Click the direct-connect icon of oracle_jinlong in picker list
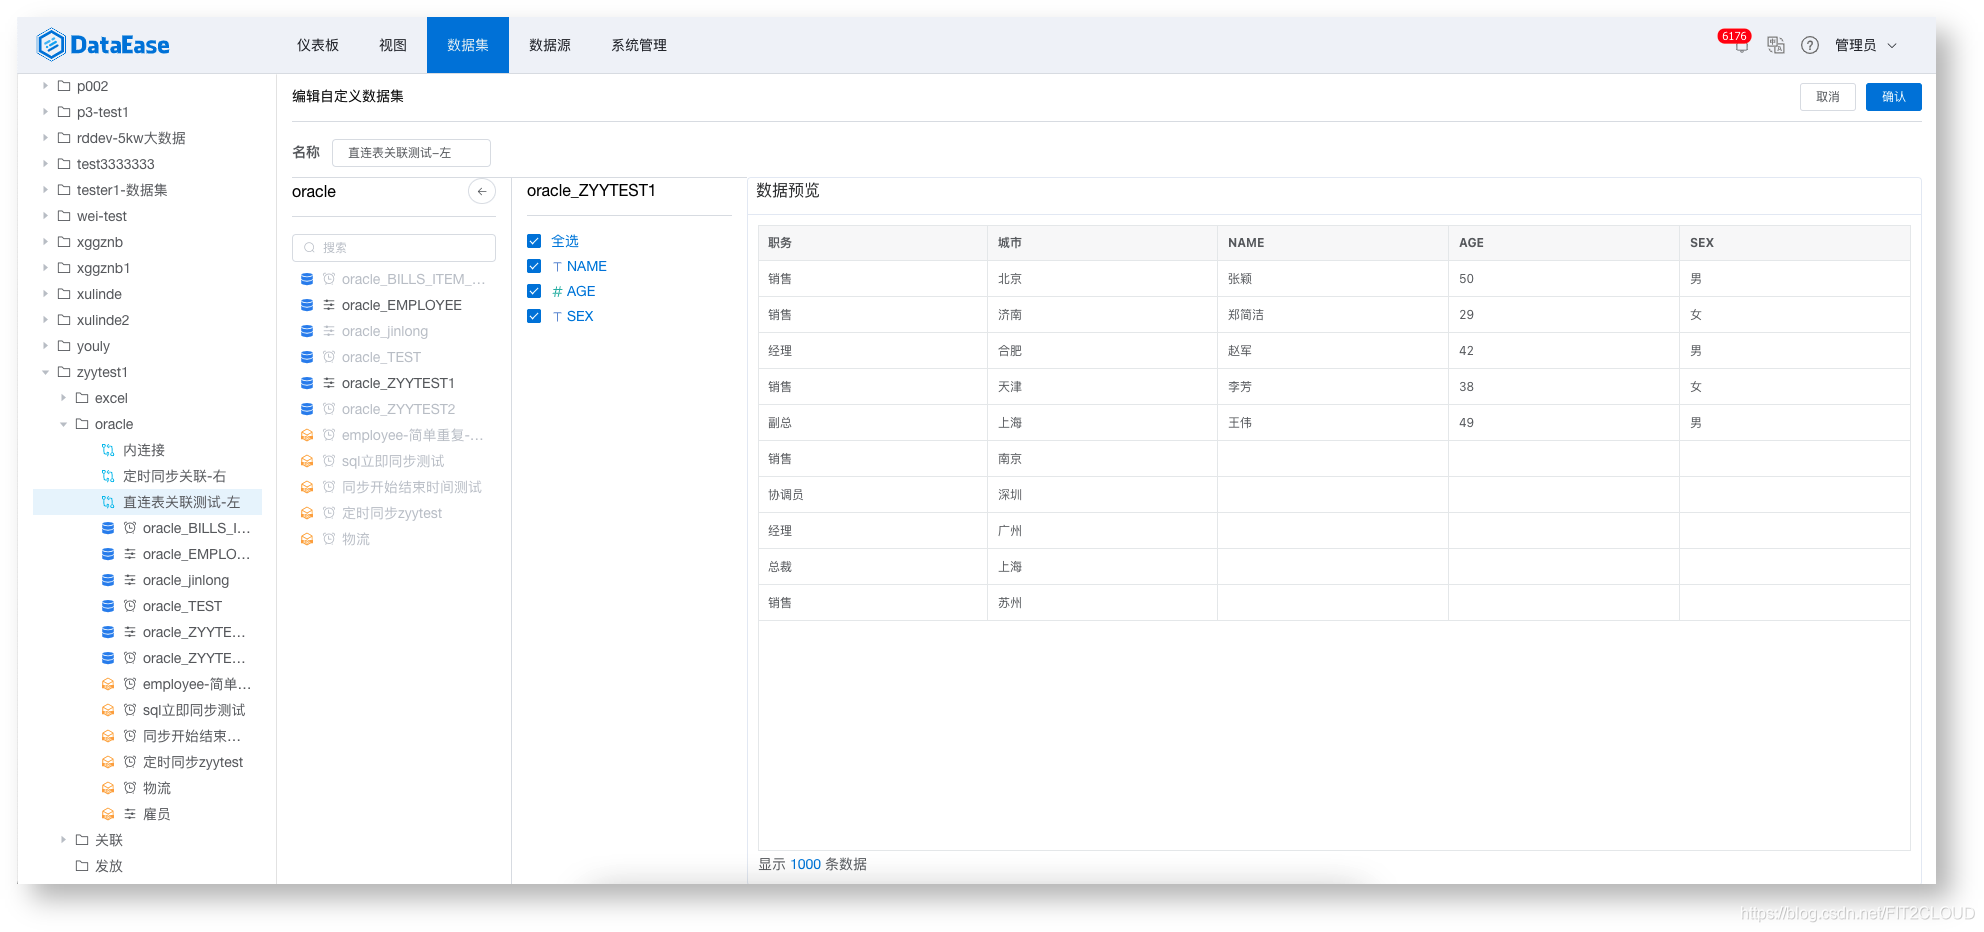Image resolution: width=1984 pixels, height=932 pixels. point(329,331)
